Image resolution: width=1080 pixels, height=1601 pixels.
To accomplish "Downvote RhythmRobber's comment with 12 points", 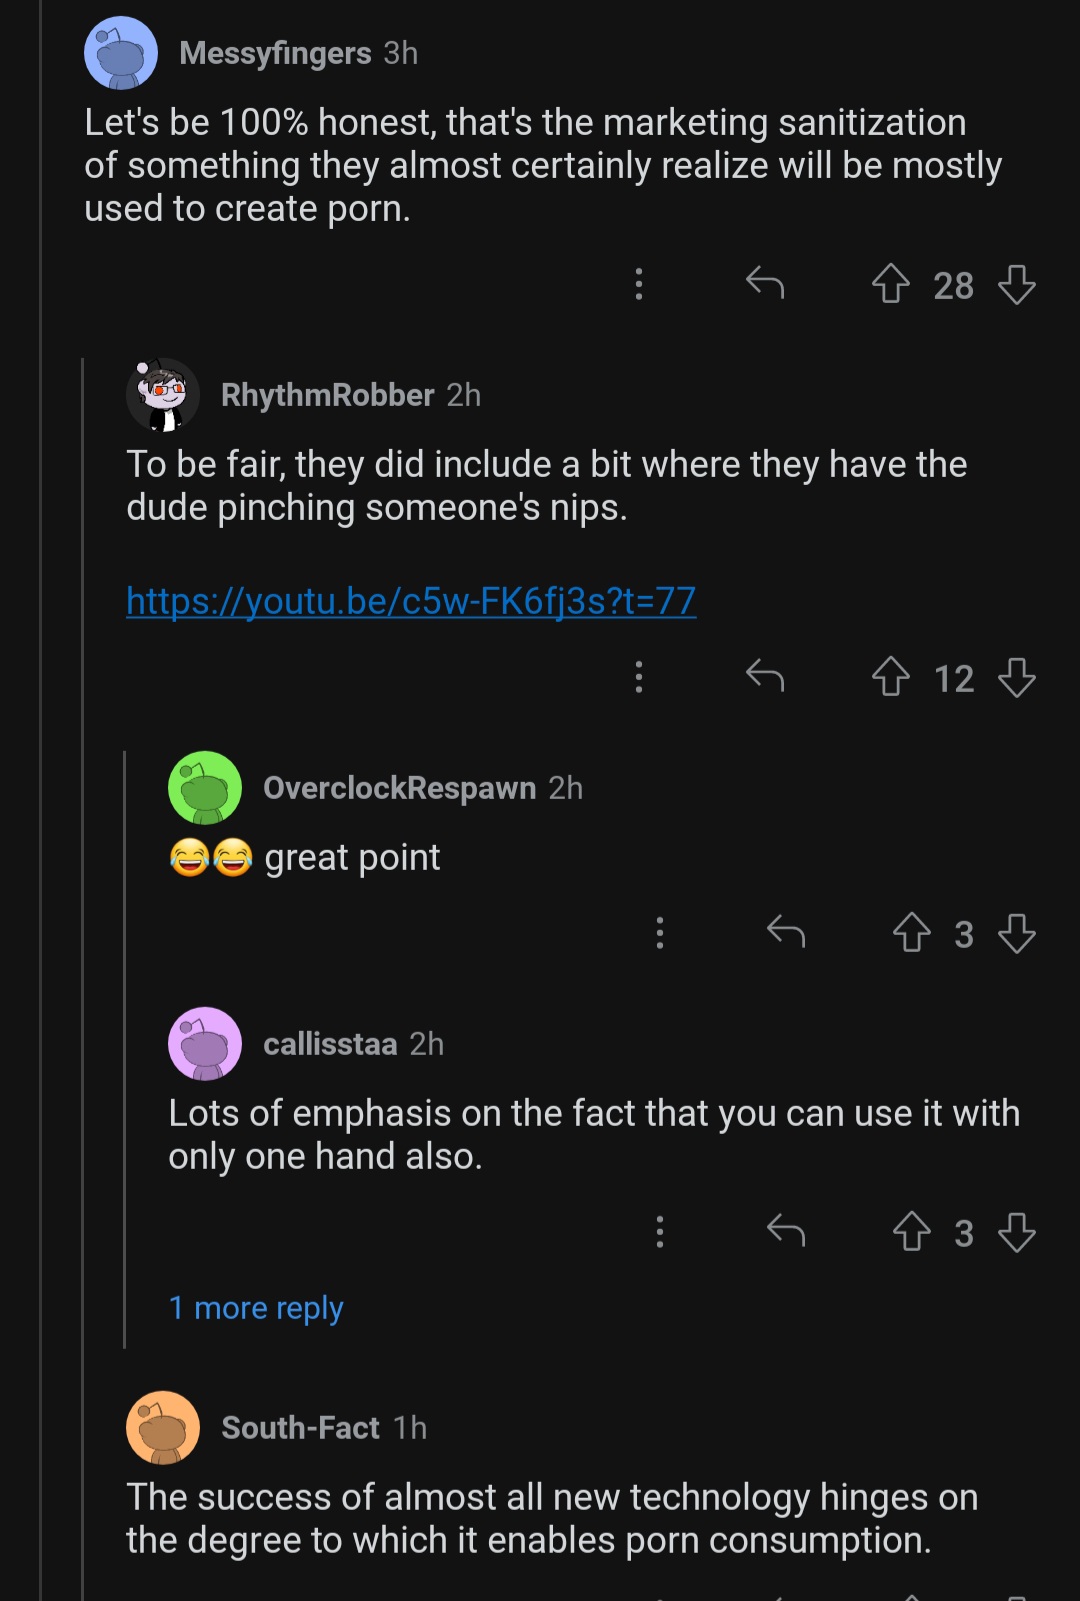I will (1017, 677).
